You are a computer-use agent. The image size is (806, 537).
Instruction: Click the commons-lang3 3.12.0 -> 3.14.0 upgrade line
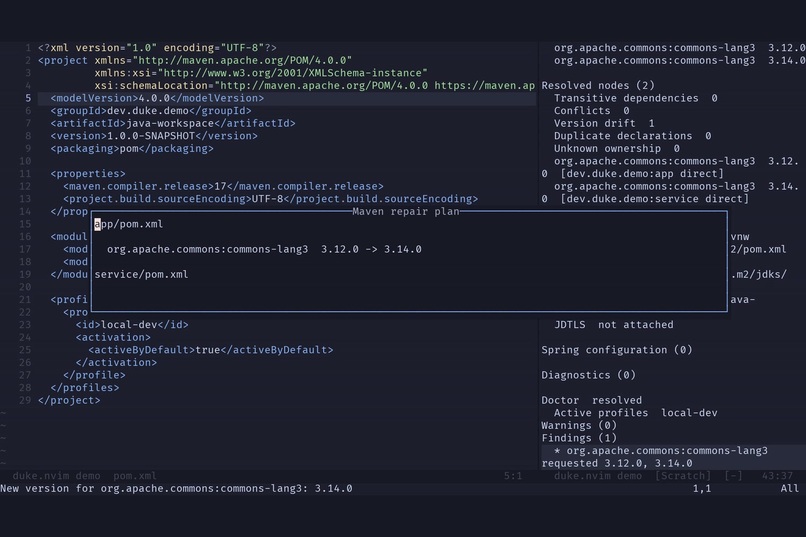coord(264,249)
